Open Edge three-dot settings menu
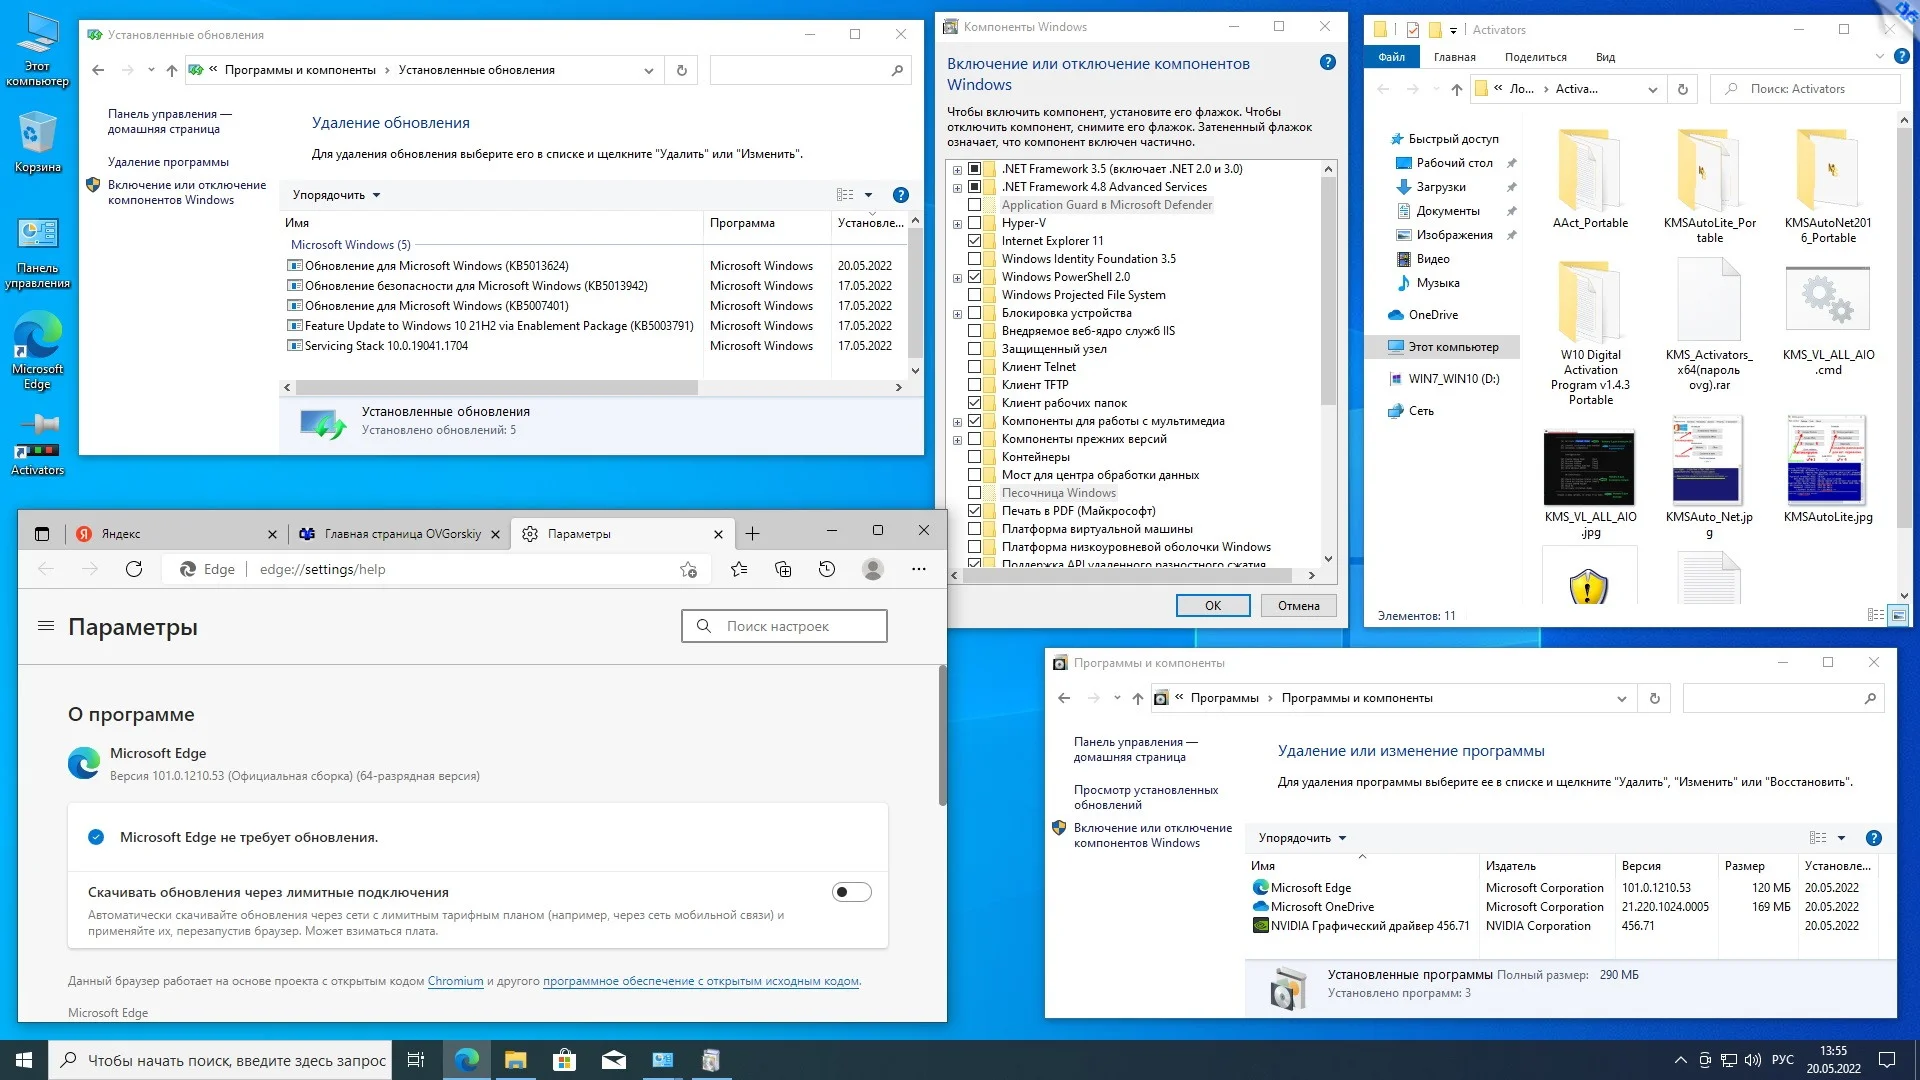The width and height of the screenshot is (1920, 1080). click(x=919, y=569)
